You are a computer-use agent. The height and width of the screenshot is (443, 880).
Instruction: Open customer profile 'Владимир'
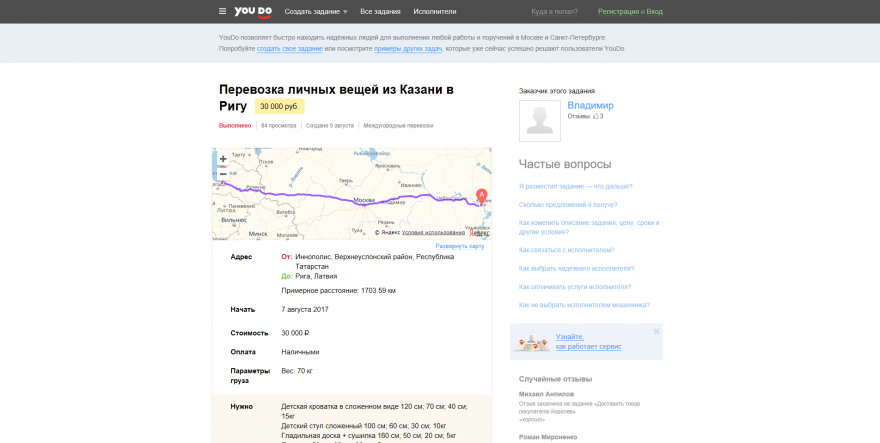pyautogui.click(x=590, y=105)
